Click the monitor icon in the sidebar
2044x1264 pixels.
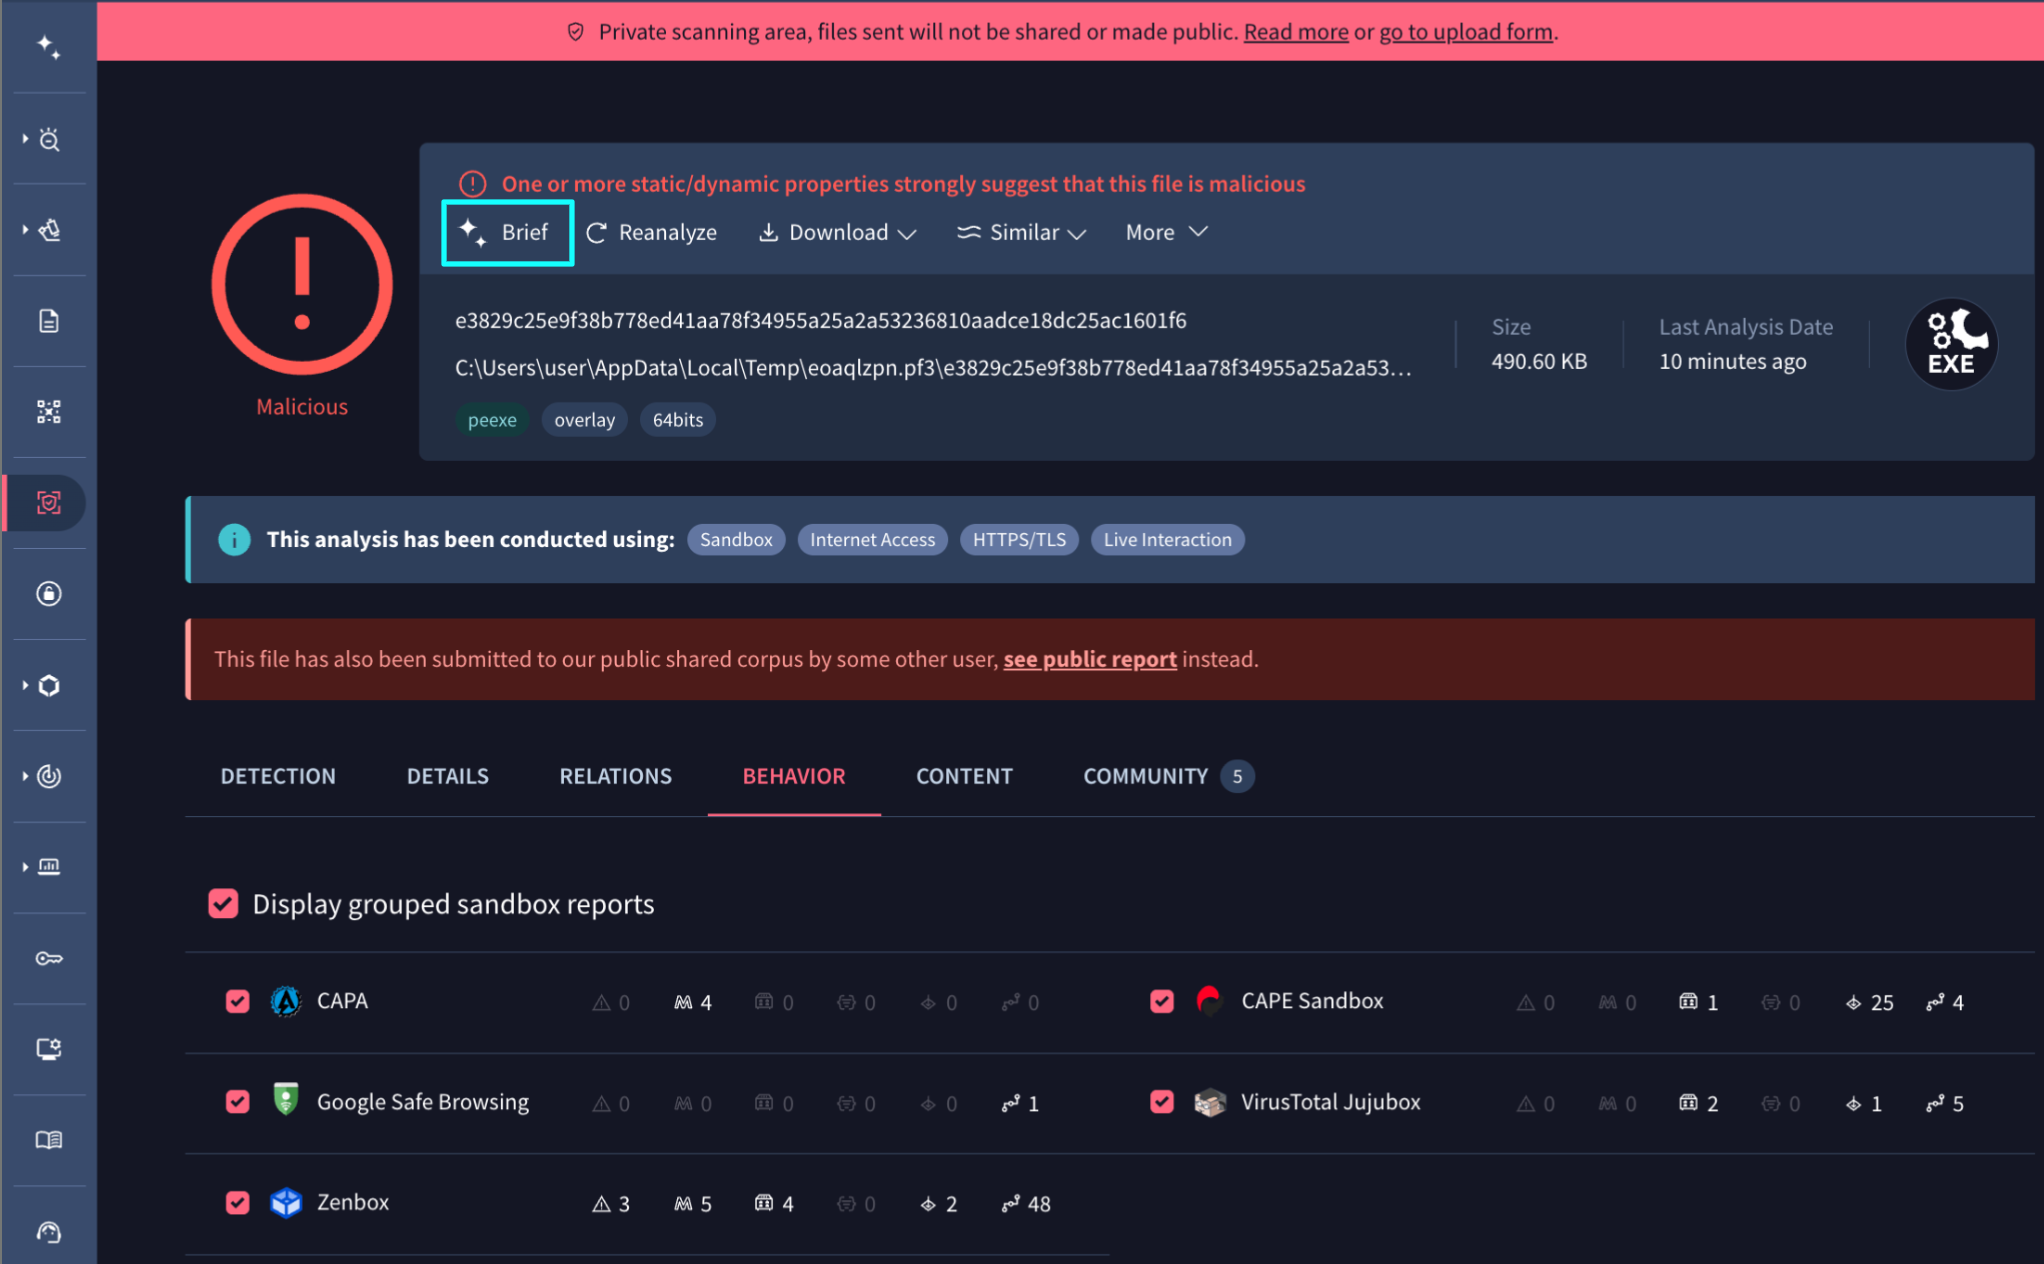tap(48, 1049)
